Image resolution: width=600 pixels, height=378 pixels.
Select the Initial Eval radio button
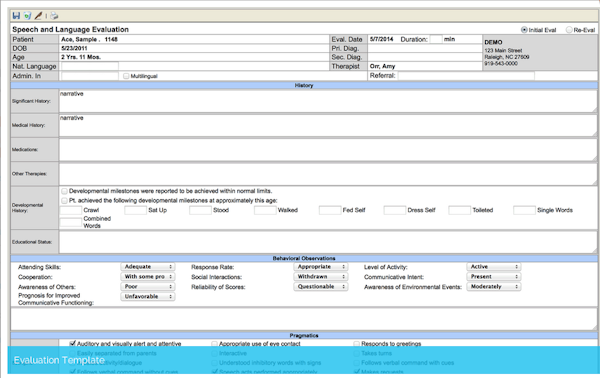point(524,30)
